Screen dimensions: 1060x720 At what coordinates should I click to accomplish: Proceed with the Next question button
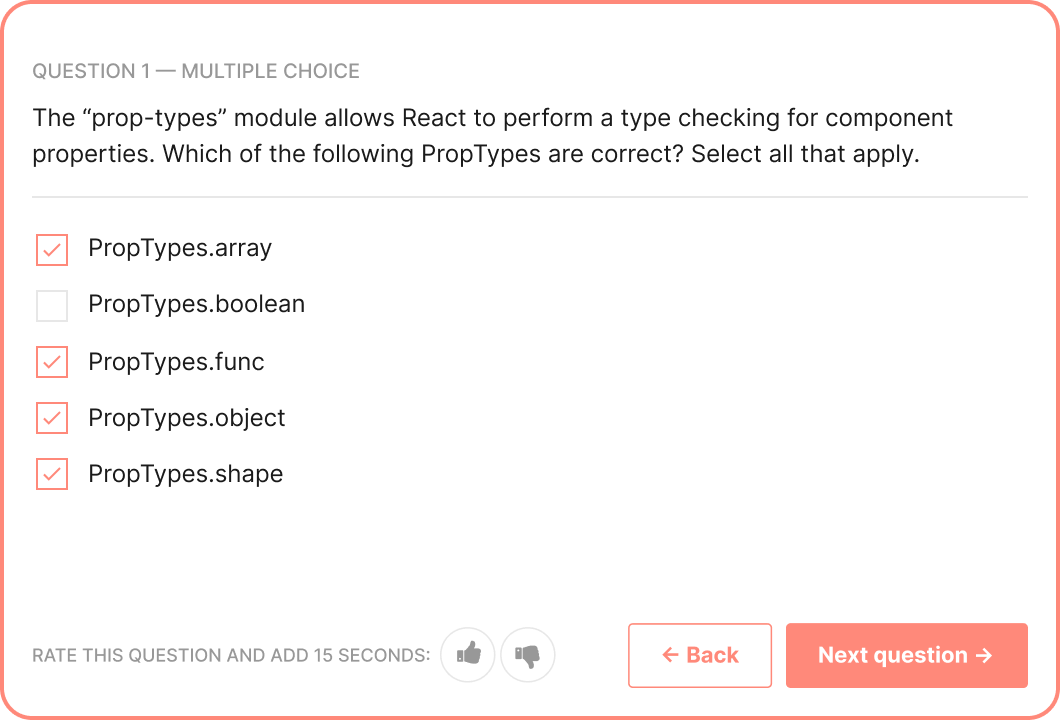pyautogui.click(x=907, y=655)
